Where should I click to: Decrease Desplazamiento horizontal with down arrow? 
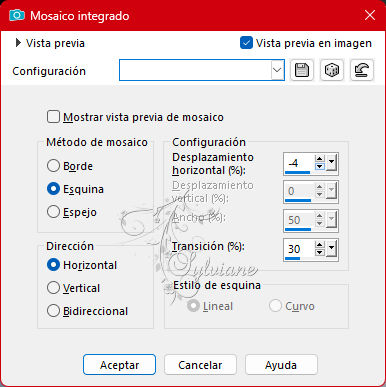[320, 166]
